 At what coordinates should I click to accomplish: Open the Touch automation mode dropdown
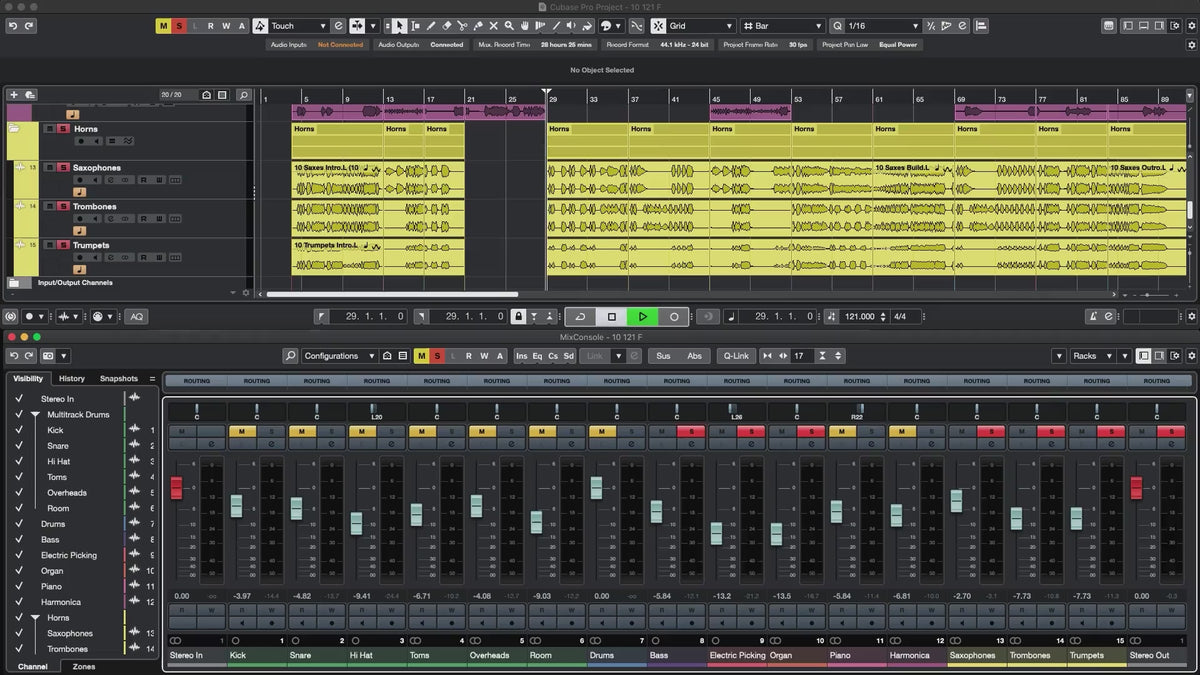click(x=298, y=26)
